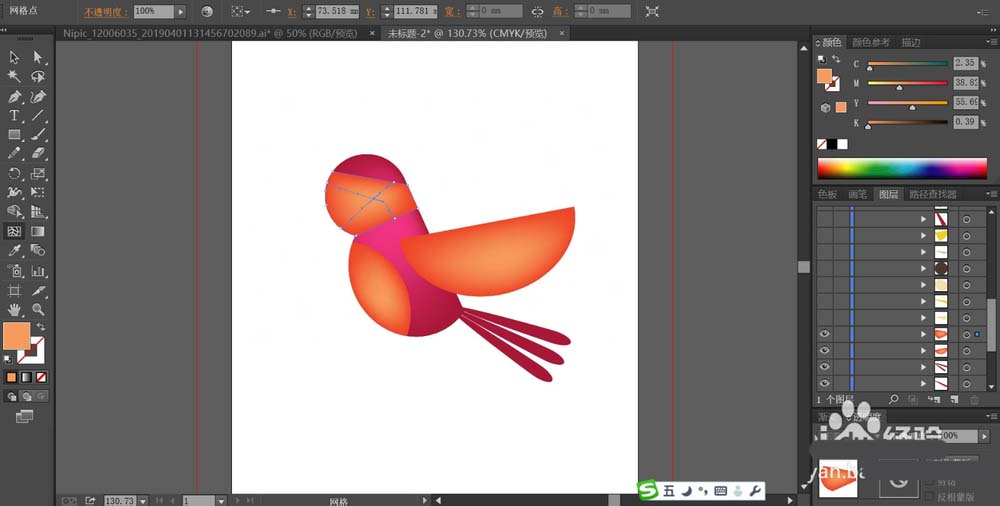Set toolbox fill mode to None
Viewport: 1000px width, 506px height.
[x=41, y=377]
